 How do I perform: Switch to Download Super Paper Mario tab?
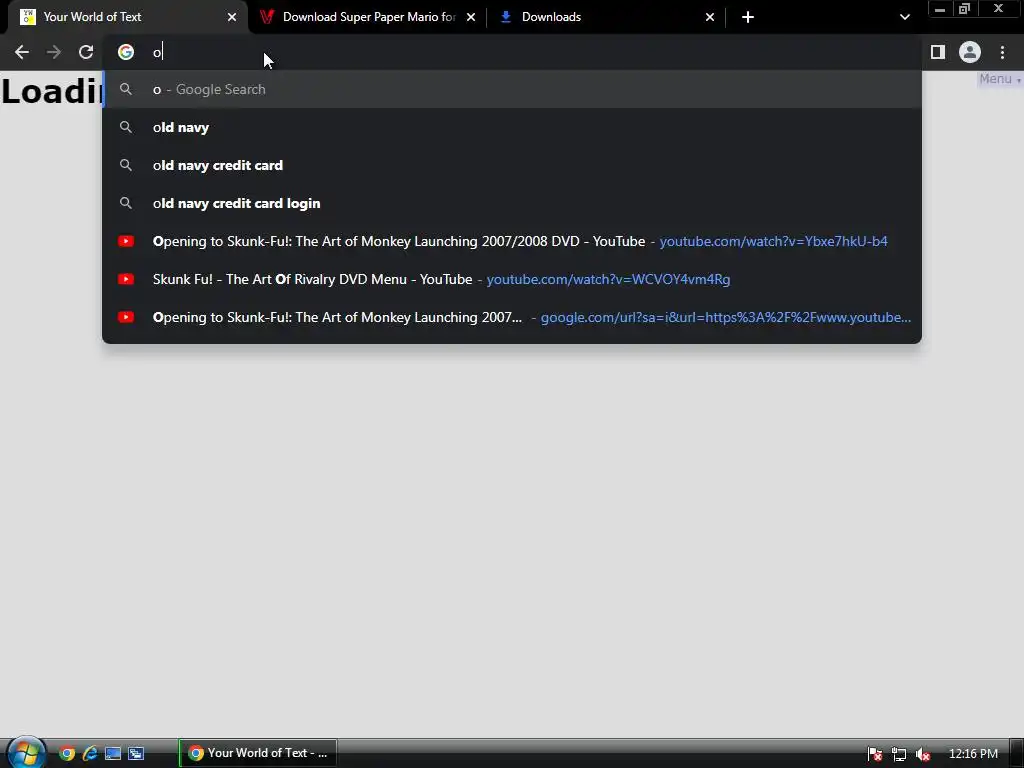point(368,17)
